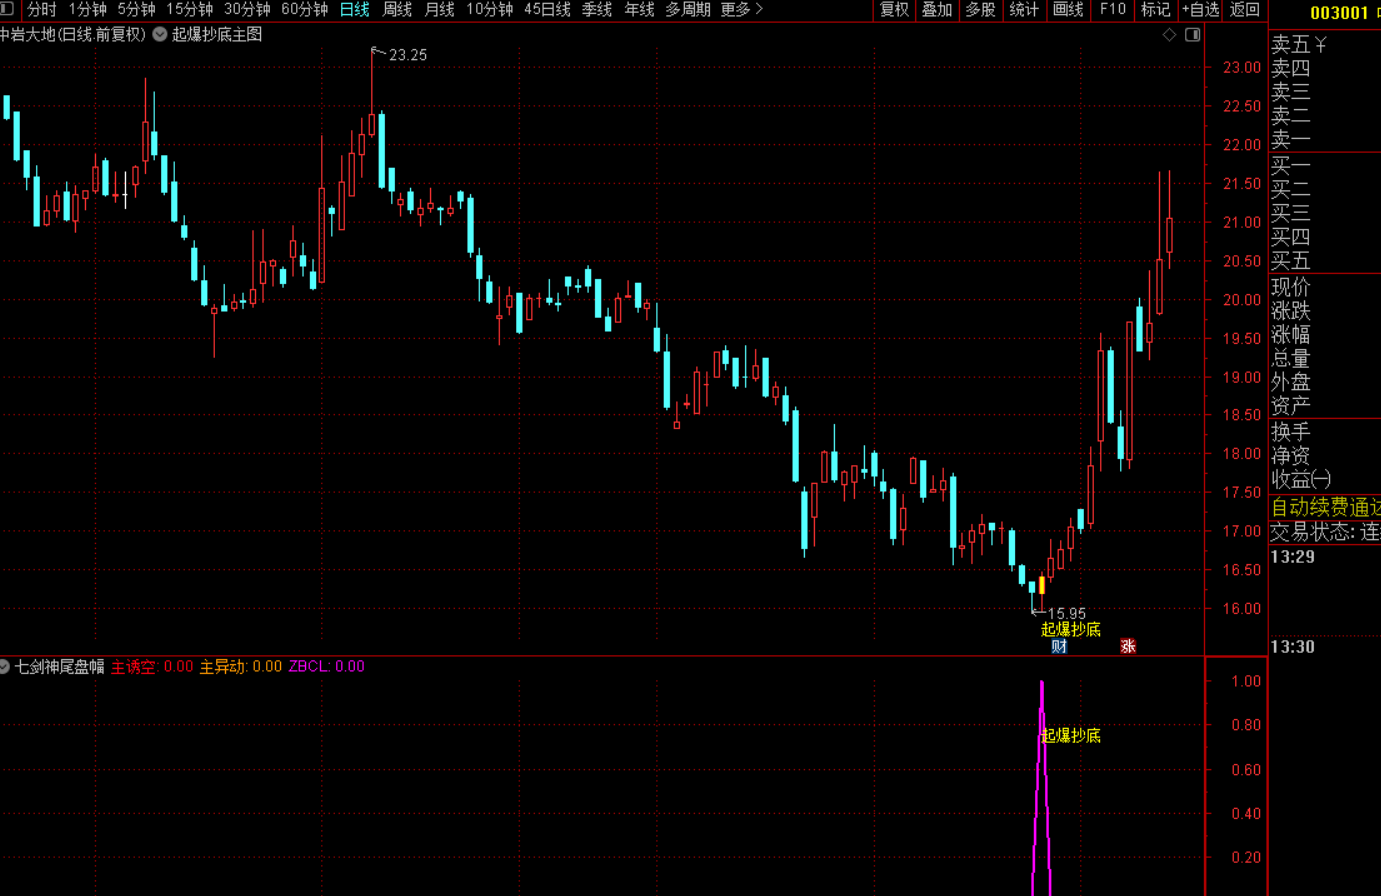Click the yellow 起爆抄底 signal candle
Viewport: 1381px width, 896px height.
(x=1042, y=585)
